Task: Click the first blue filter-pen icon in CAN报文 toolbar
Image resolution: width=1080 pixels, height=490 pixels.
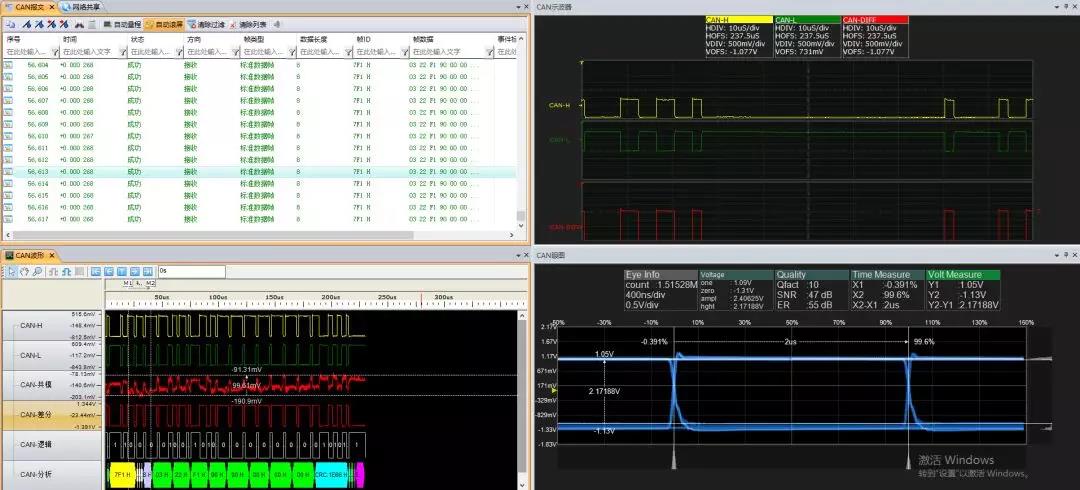Action: [x=27, y=24]
